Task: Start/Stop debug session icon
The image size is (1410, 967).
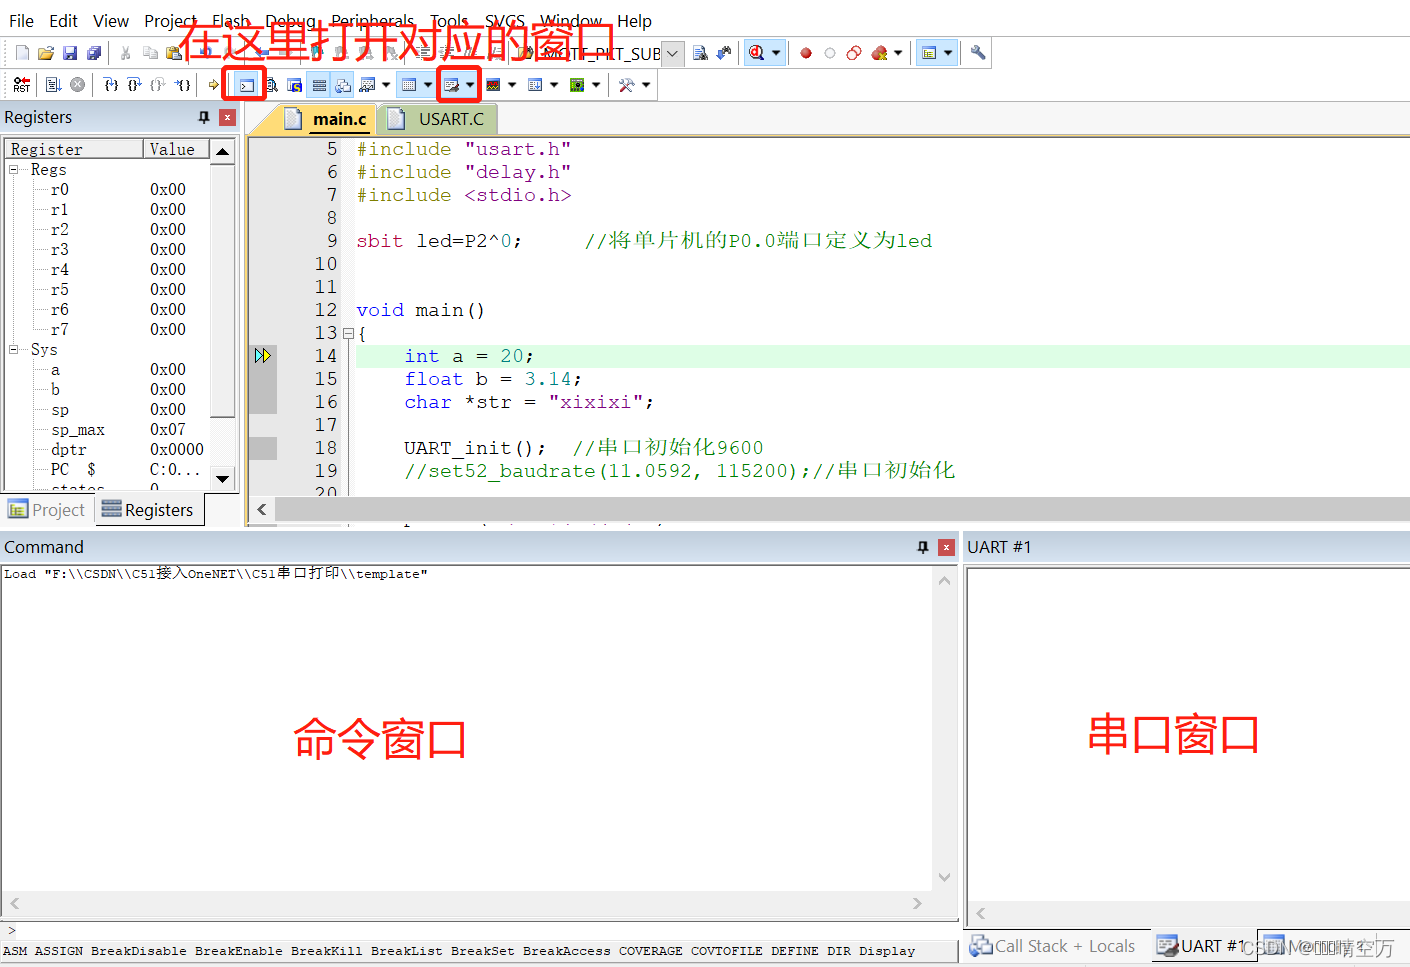Action: pos(757,53)
